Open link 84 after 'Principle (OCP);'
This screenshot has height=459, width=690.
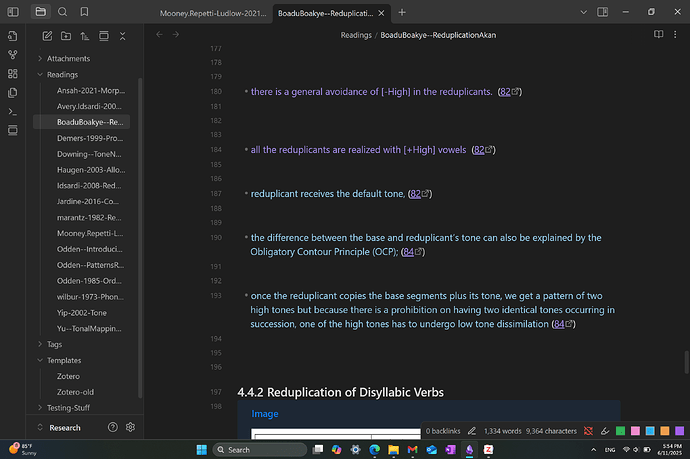point(413,252)
